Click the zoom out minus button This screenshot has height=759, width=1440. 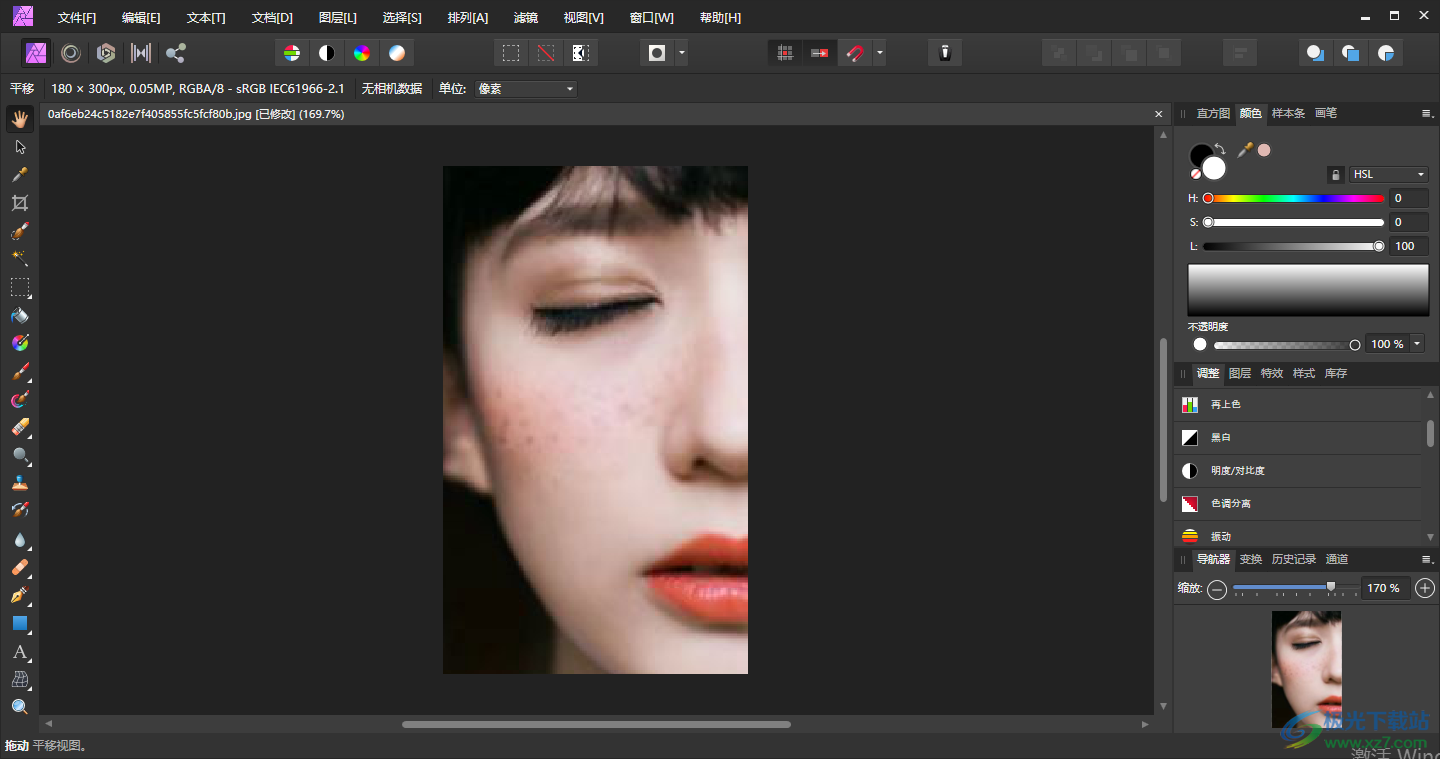coord(1217,590)
